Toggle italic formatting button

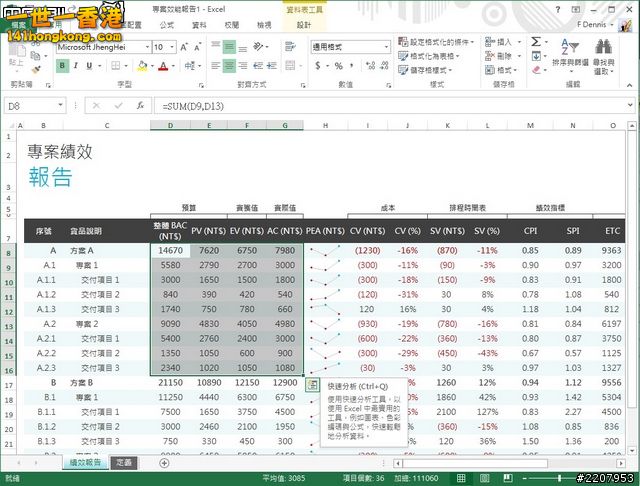[77, 65]
